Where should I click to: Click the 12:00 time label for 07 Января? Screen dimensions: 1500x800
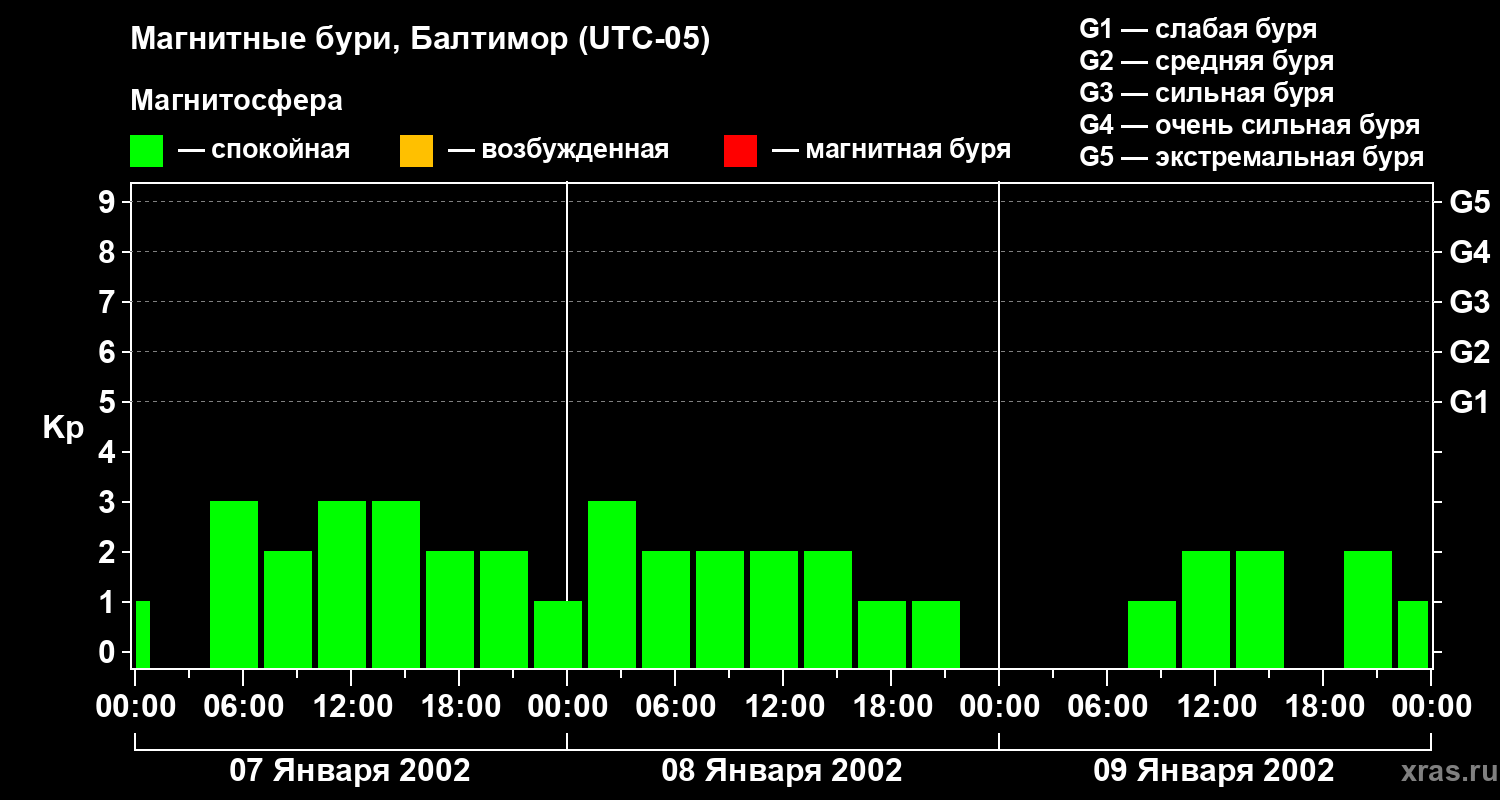click(x=351, y=707)
